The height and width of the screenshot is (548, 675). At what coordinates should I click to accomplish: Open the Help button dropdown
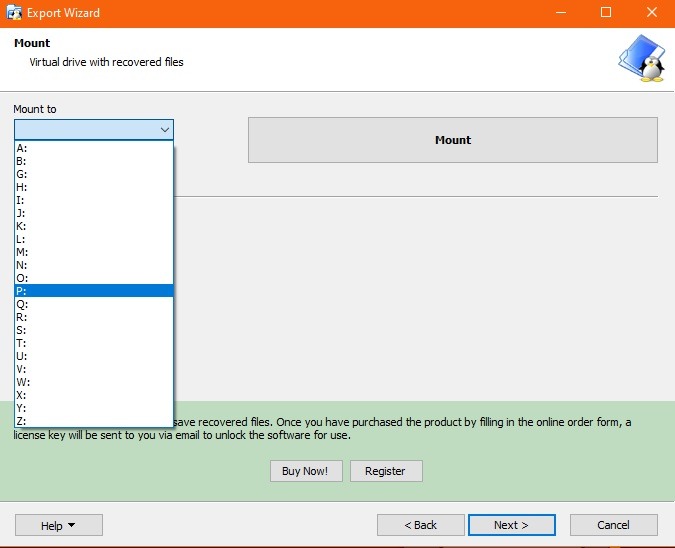click(x=58, y=525)
